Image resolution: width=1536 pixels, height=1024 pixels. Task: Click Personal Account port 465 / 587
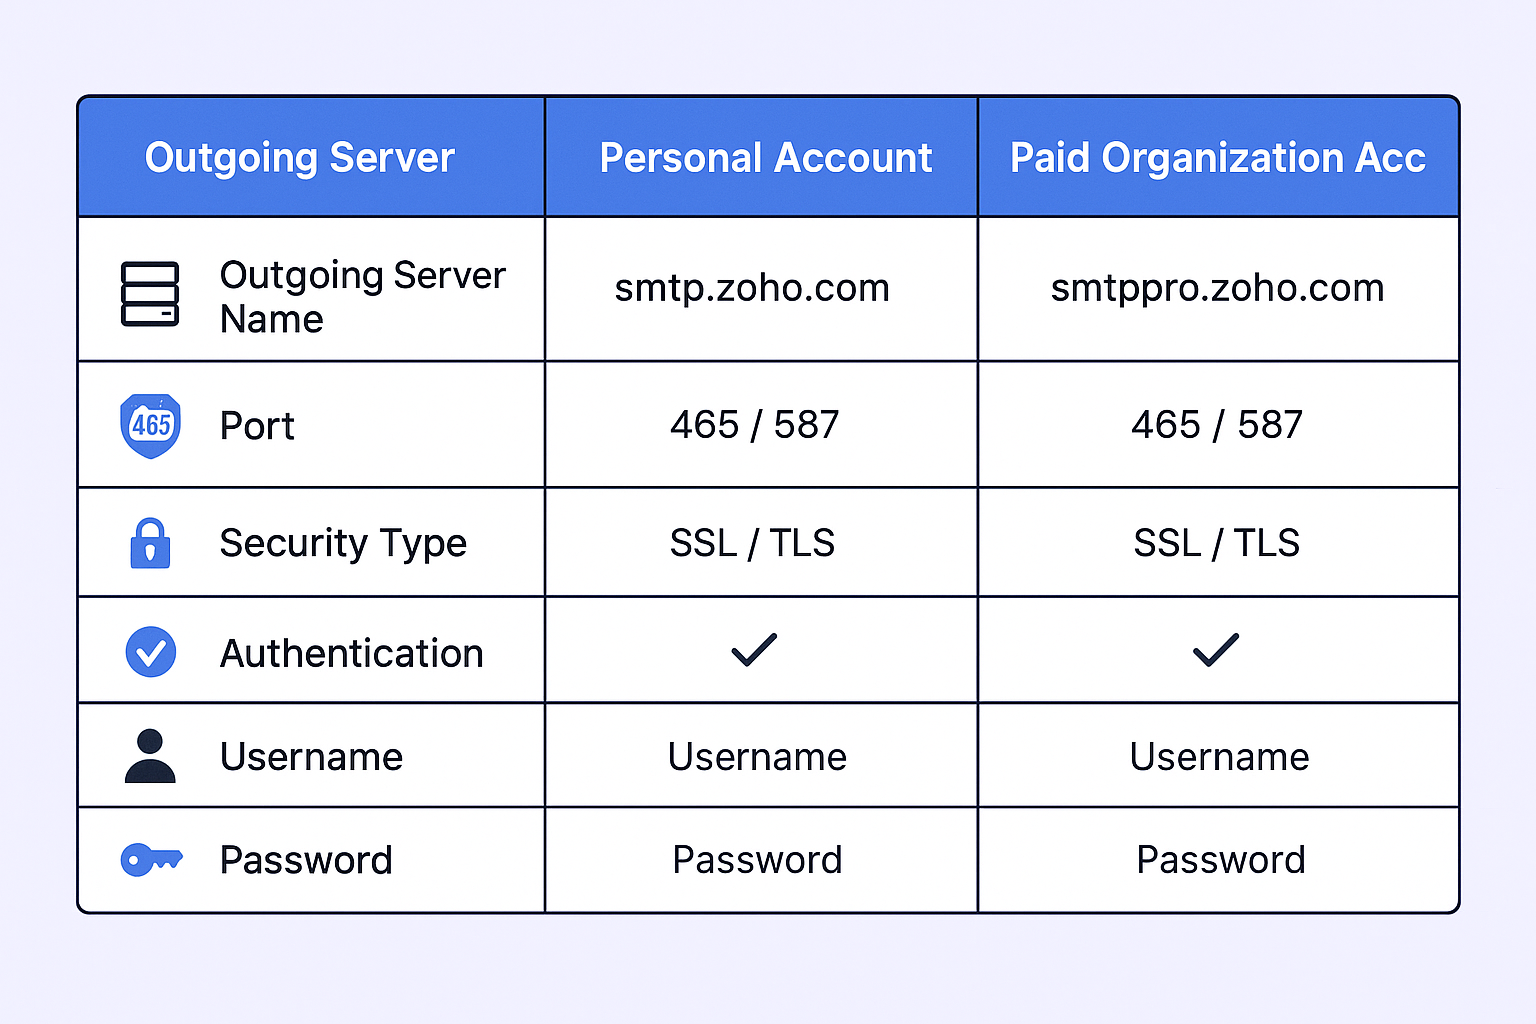[754, 425]
